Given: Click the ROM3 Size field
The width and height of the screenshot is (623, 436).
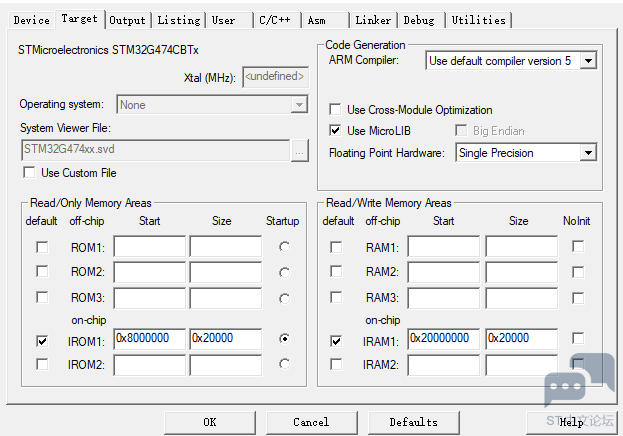Looking at the screenshot, I should click(x=226, y=298).
